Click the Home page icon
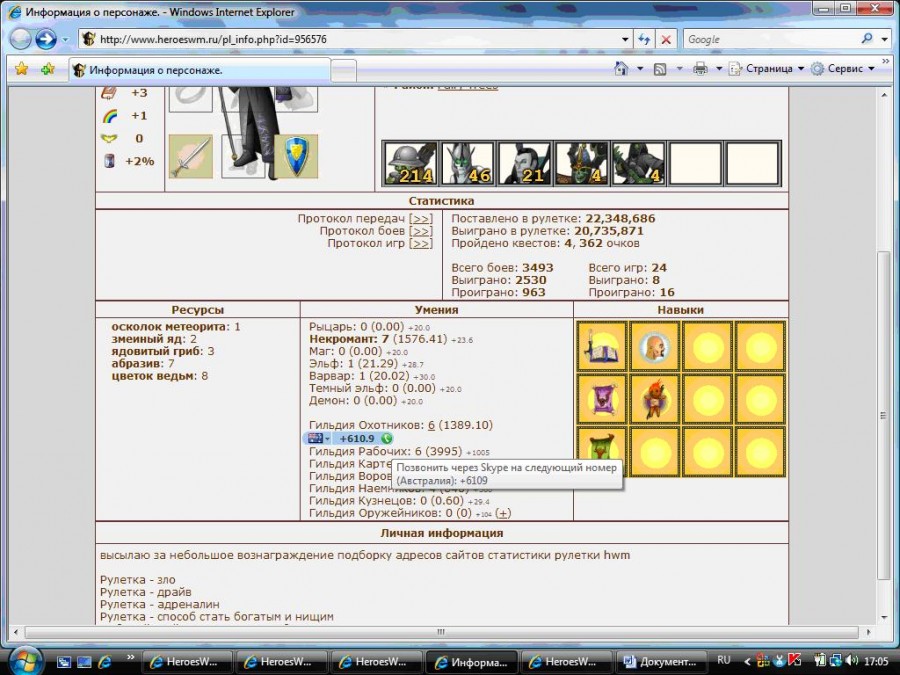The width and height of the screenshot is (900, 675). point(621,68)
